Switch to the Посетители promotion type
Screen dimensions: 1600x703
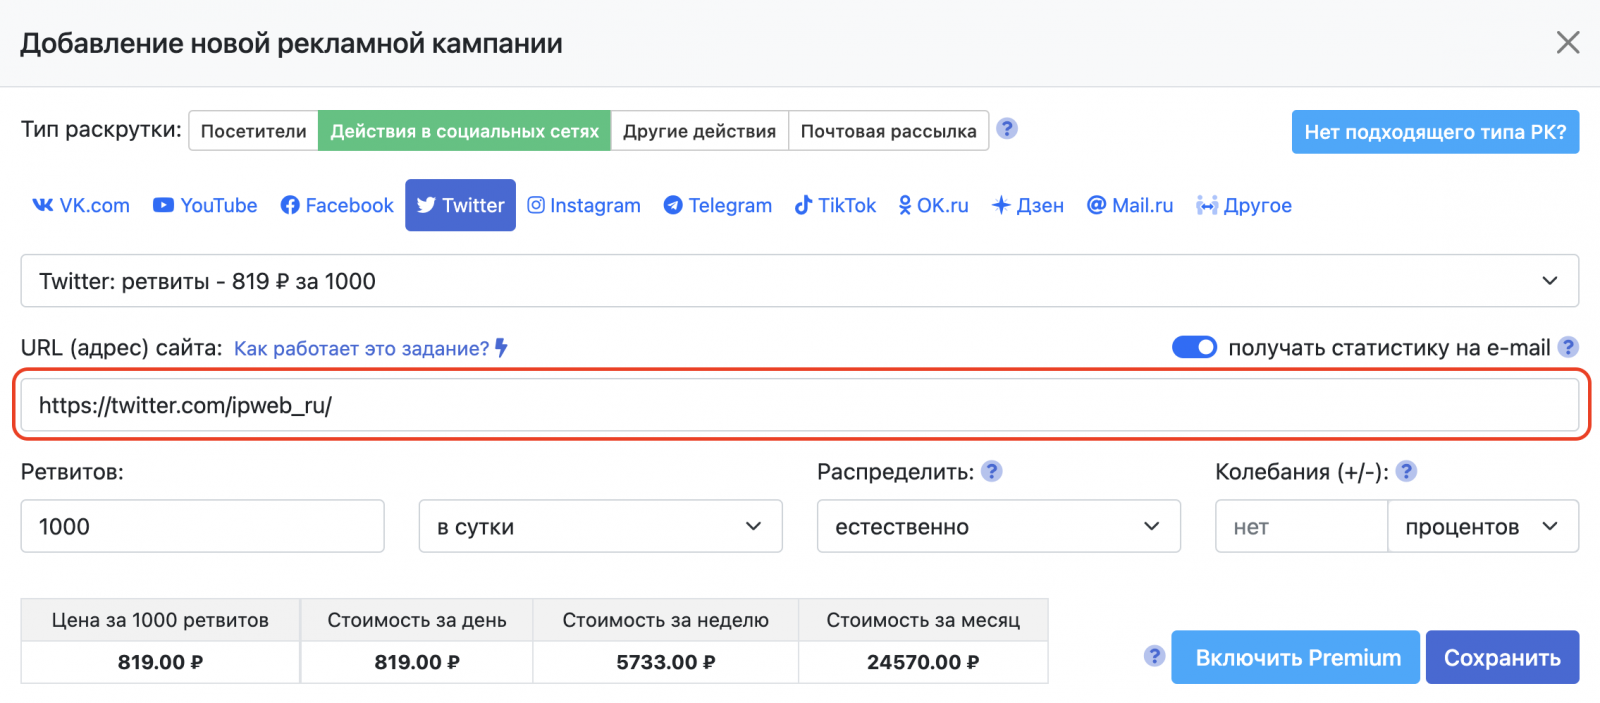coord(254,131)
